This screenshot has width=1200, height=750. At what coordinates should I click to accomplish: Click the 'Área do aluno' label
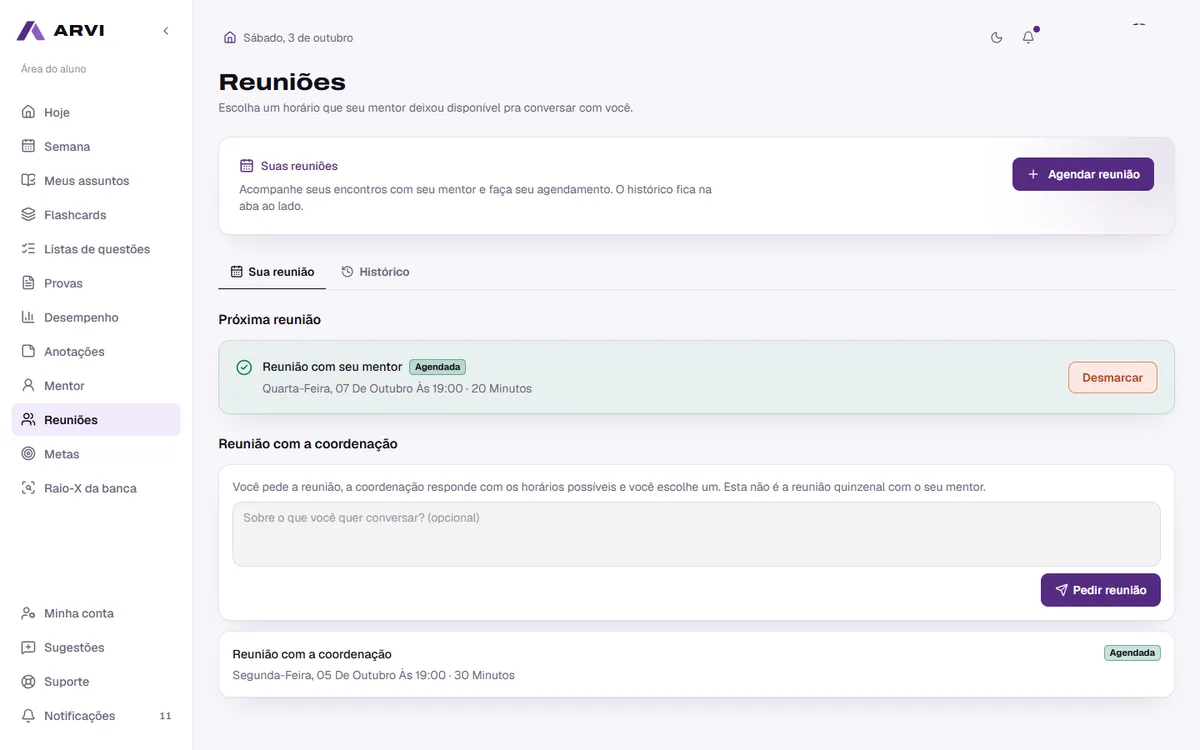[x=54, y=69]
